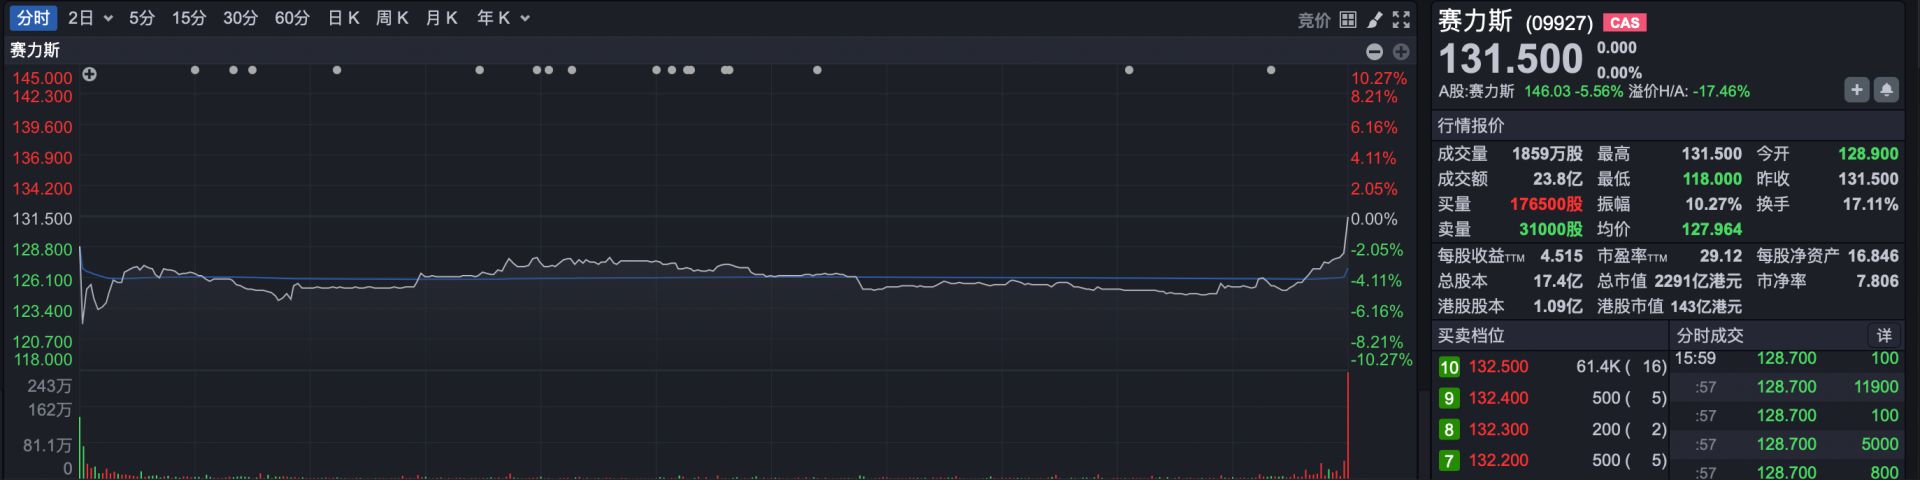Set a price alert with bell icon
Viewport: 1920px width, 480px height.
coord(1886,90)
